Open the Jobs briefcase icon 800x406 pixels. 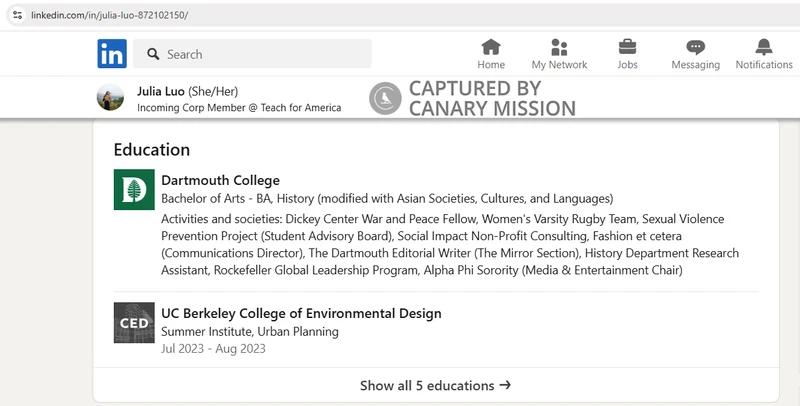[x=627, y=47]
